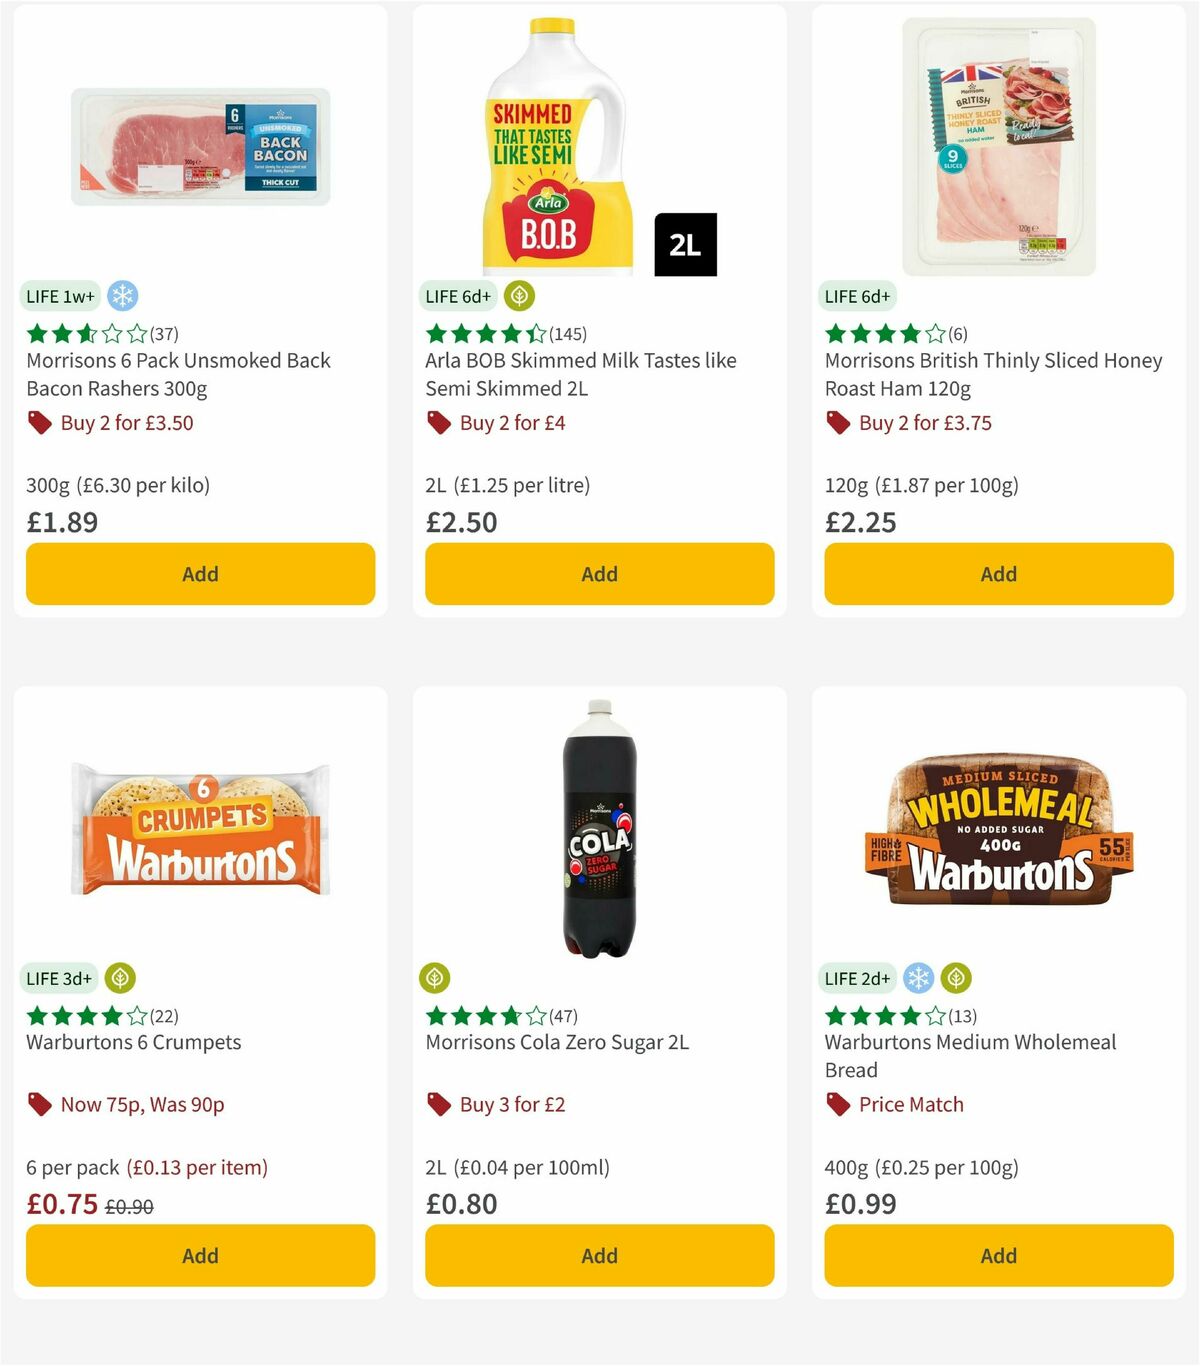Open the (145) reviews for Arla BOB milk
The image size is (1200, 1366).
[567, 334]
